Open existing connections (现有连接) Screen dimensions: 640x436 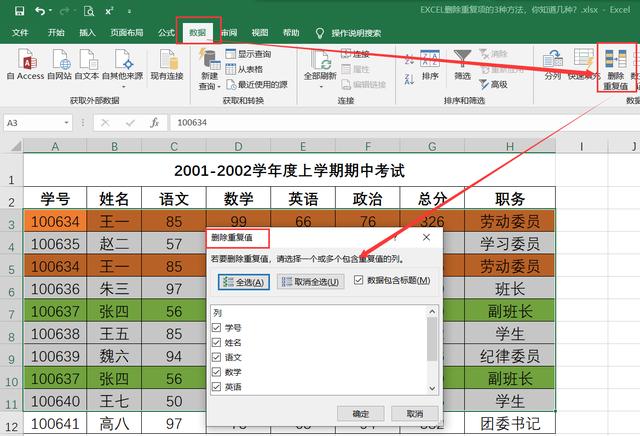point(167,64)
